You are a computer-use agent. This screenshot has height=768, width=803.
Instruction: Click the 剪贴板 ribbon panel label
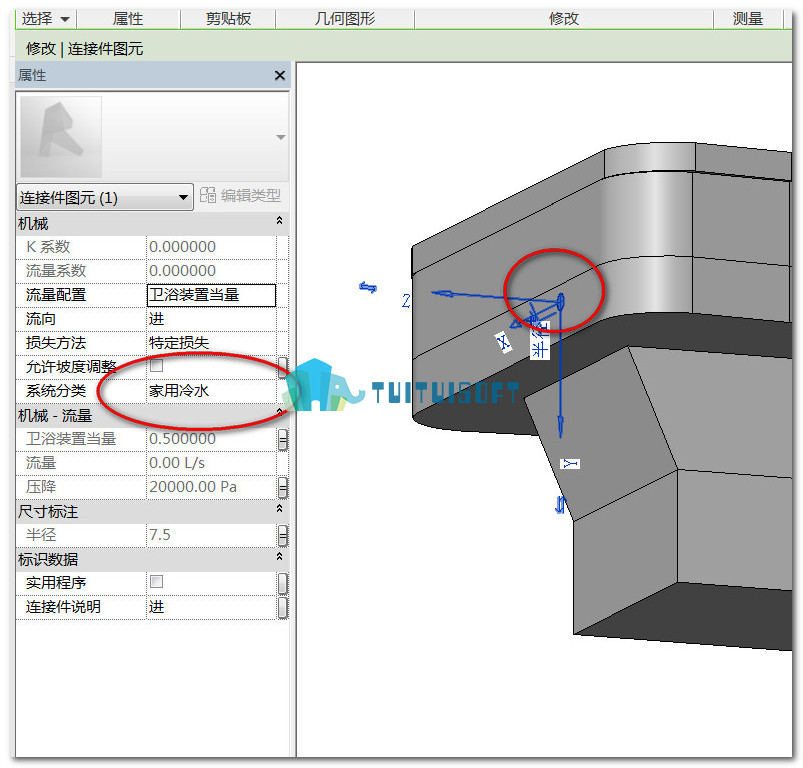click(x=228, y=19)
